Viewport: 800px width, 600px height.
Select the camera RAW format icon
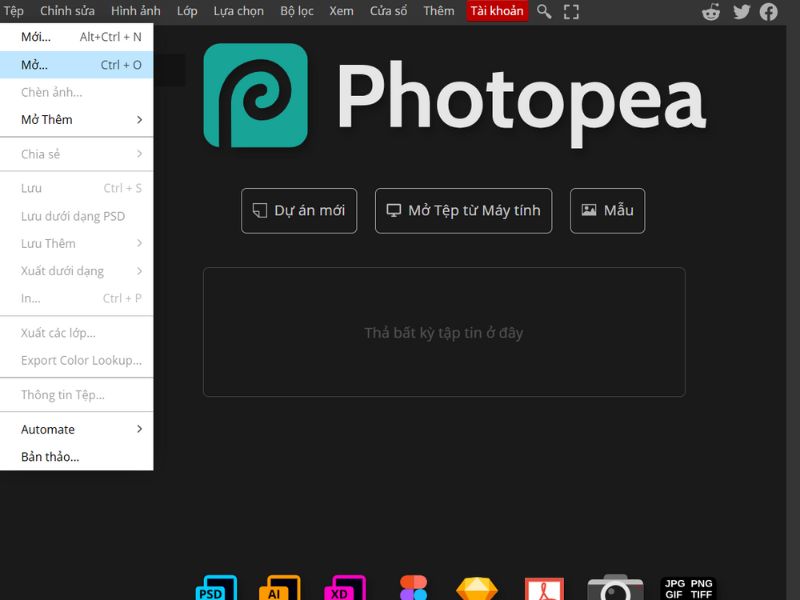[615, 587]
